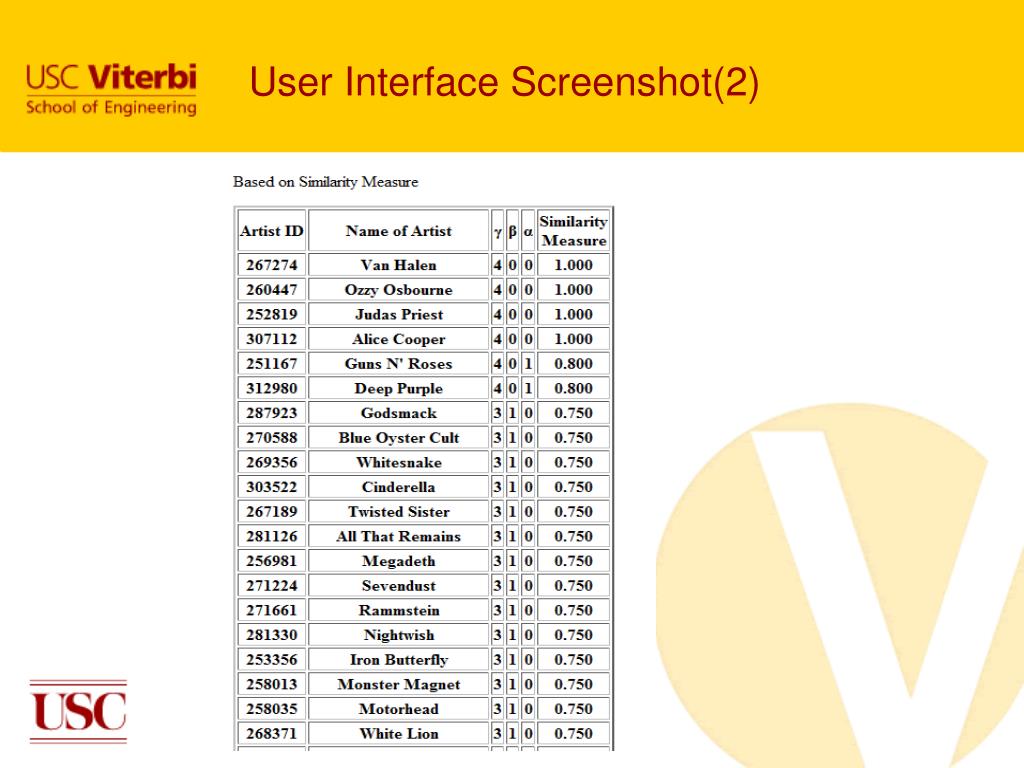Click artist ID 287923
1024x768 pixels.
point(272,413)
